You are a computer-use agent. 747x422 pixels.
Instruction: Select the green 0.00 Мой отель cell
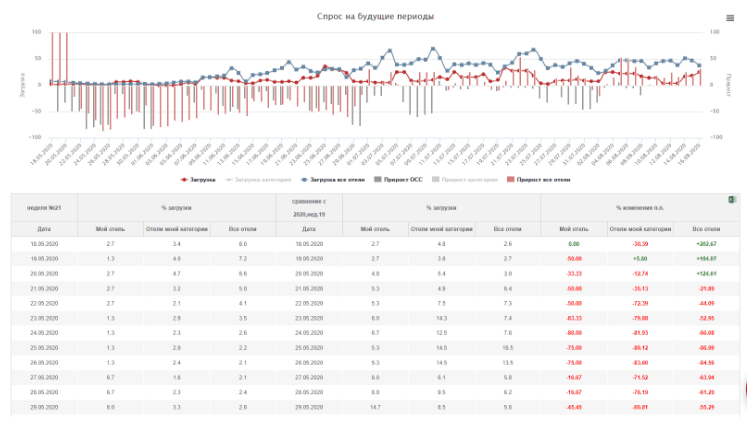574,243
